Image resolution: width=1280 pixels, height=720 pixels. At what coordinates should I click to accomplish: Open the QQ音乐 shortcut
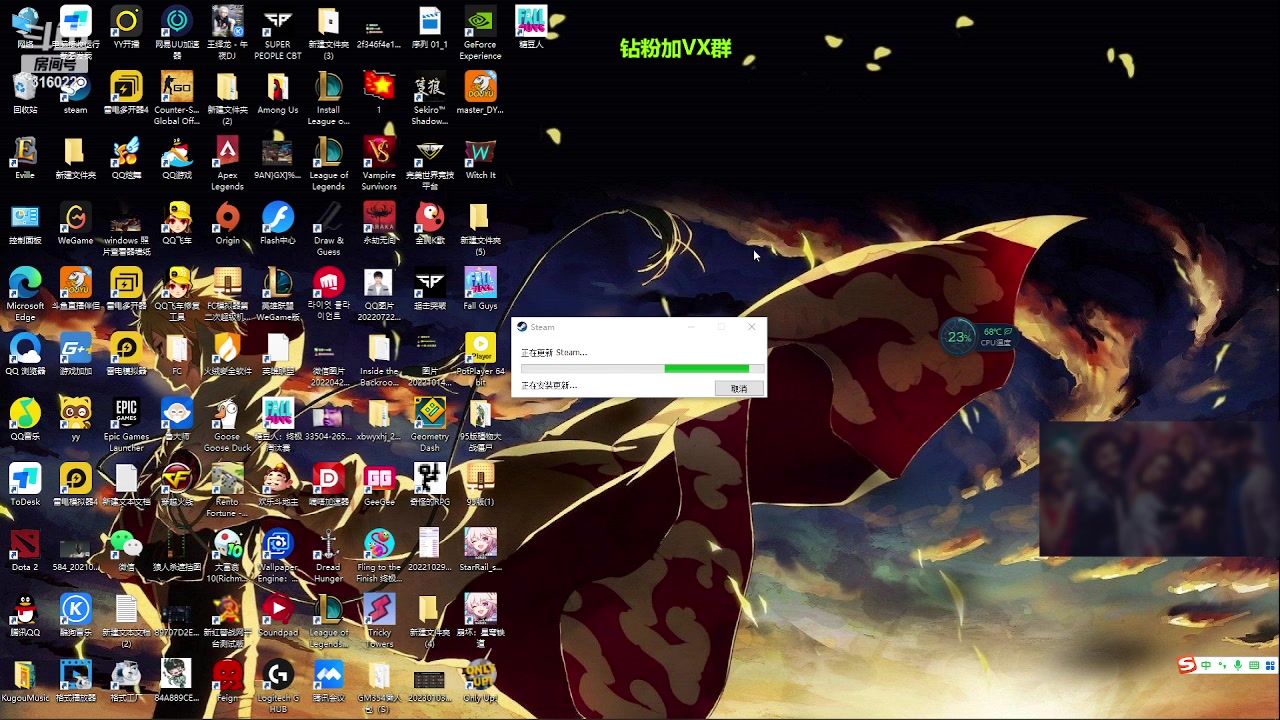tap(25, 420)
